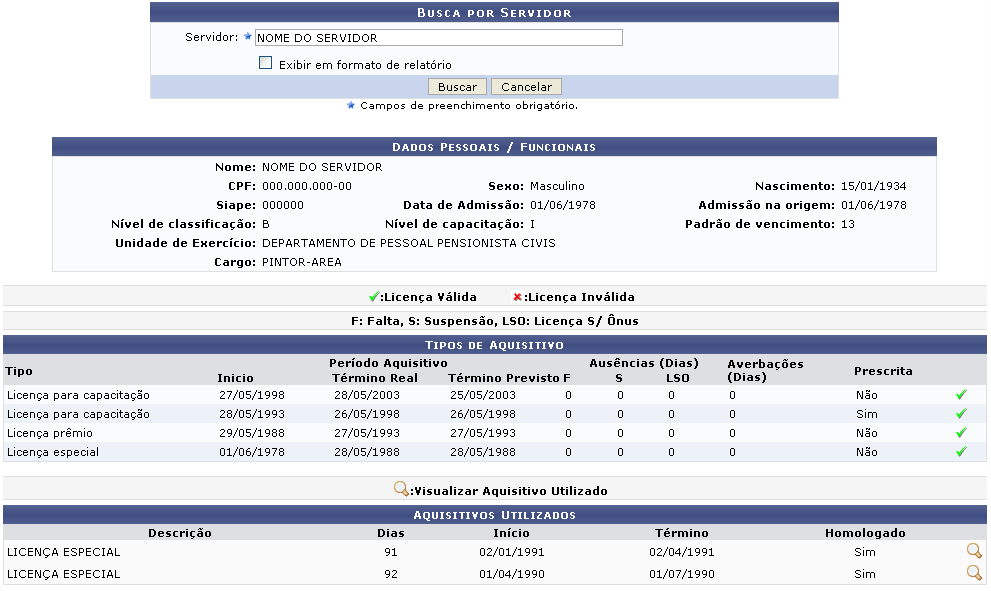The image size is (991, 591).
Task: Click the Busca por Servidor title bar
Action: point(494,13)
